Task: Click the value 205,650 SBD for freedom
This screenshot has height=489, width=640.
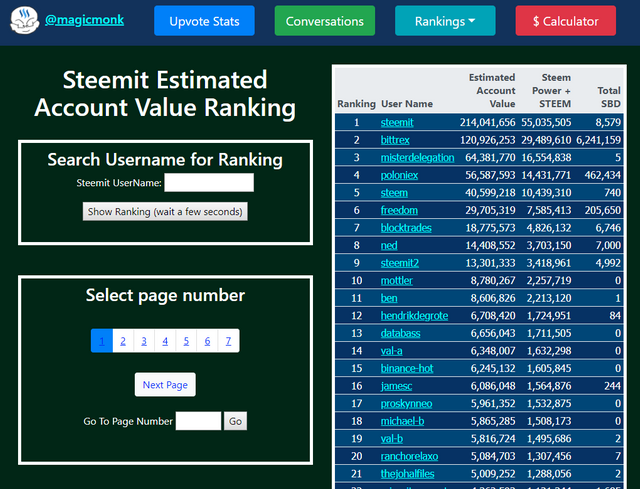Action: (x=603, y=210)
